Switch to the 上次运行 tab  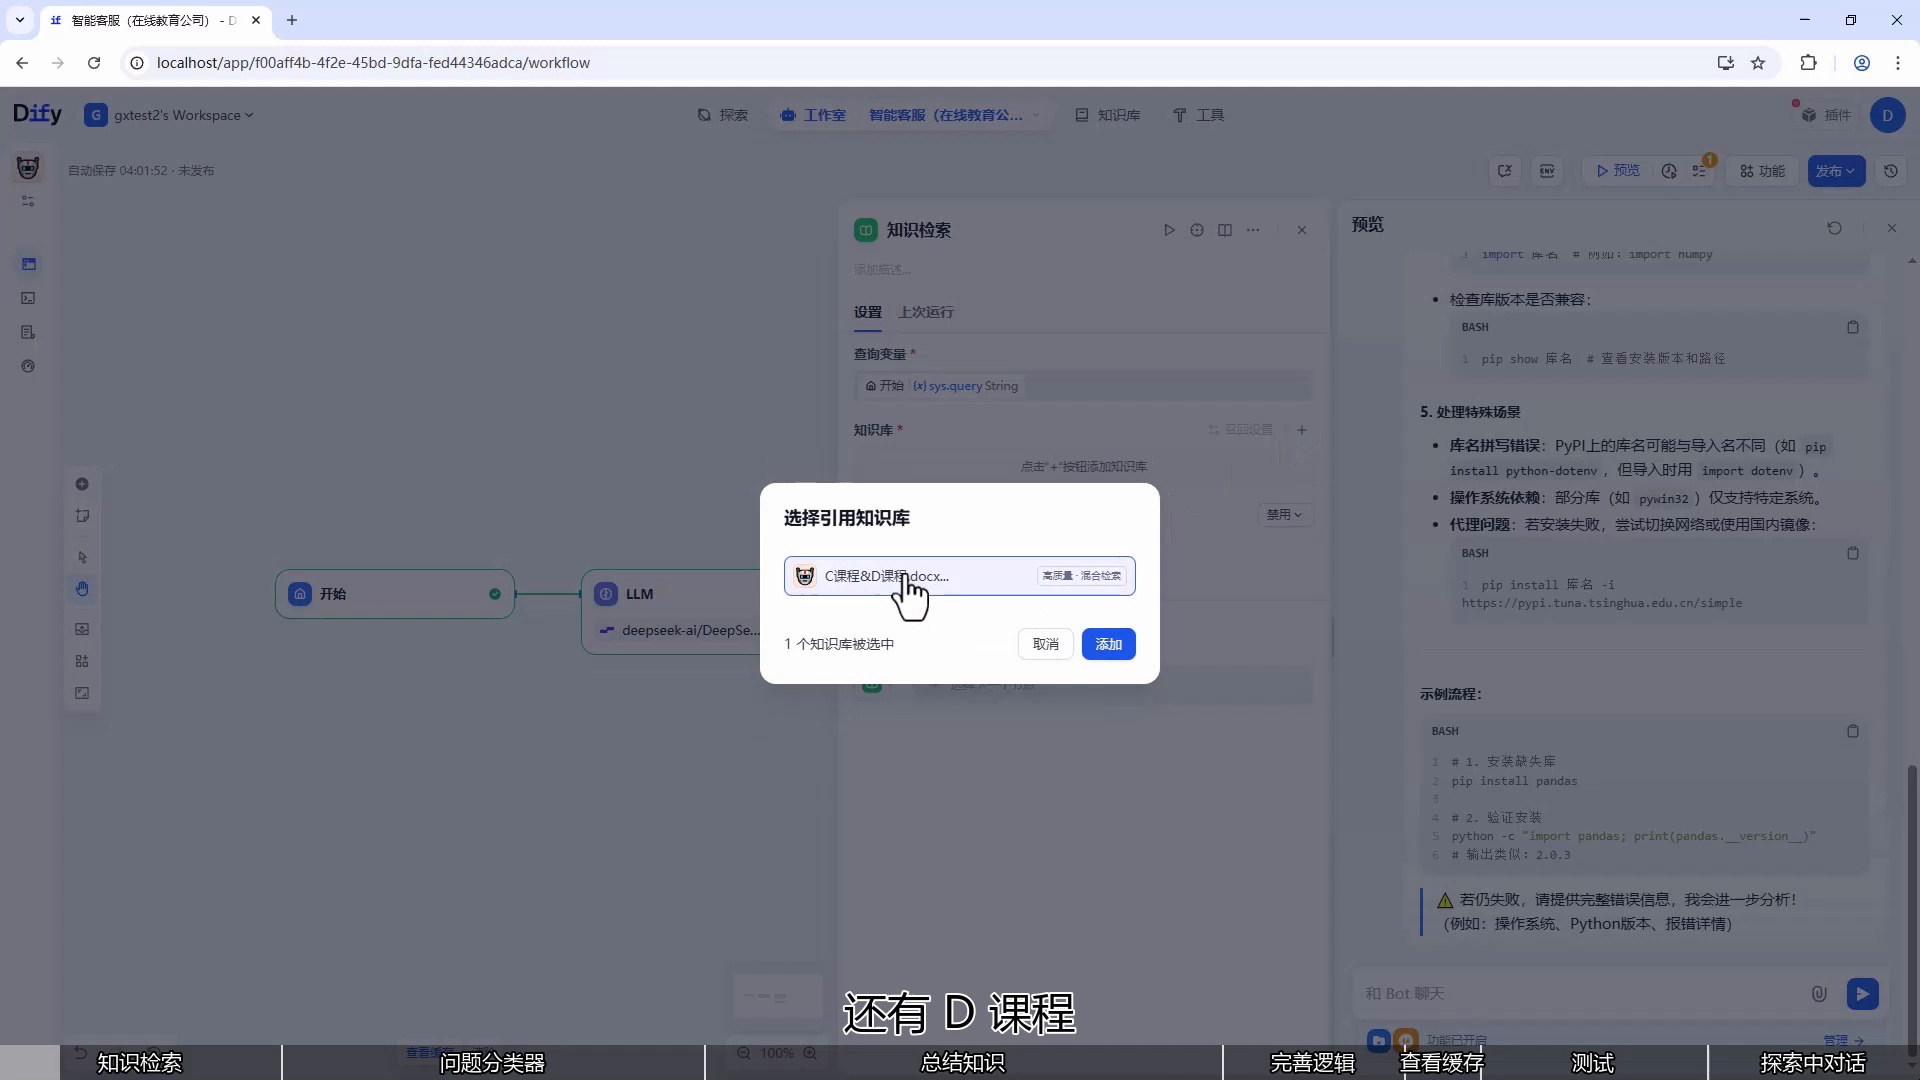(x=926, y=312)
